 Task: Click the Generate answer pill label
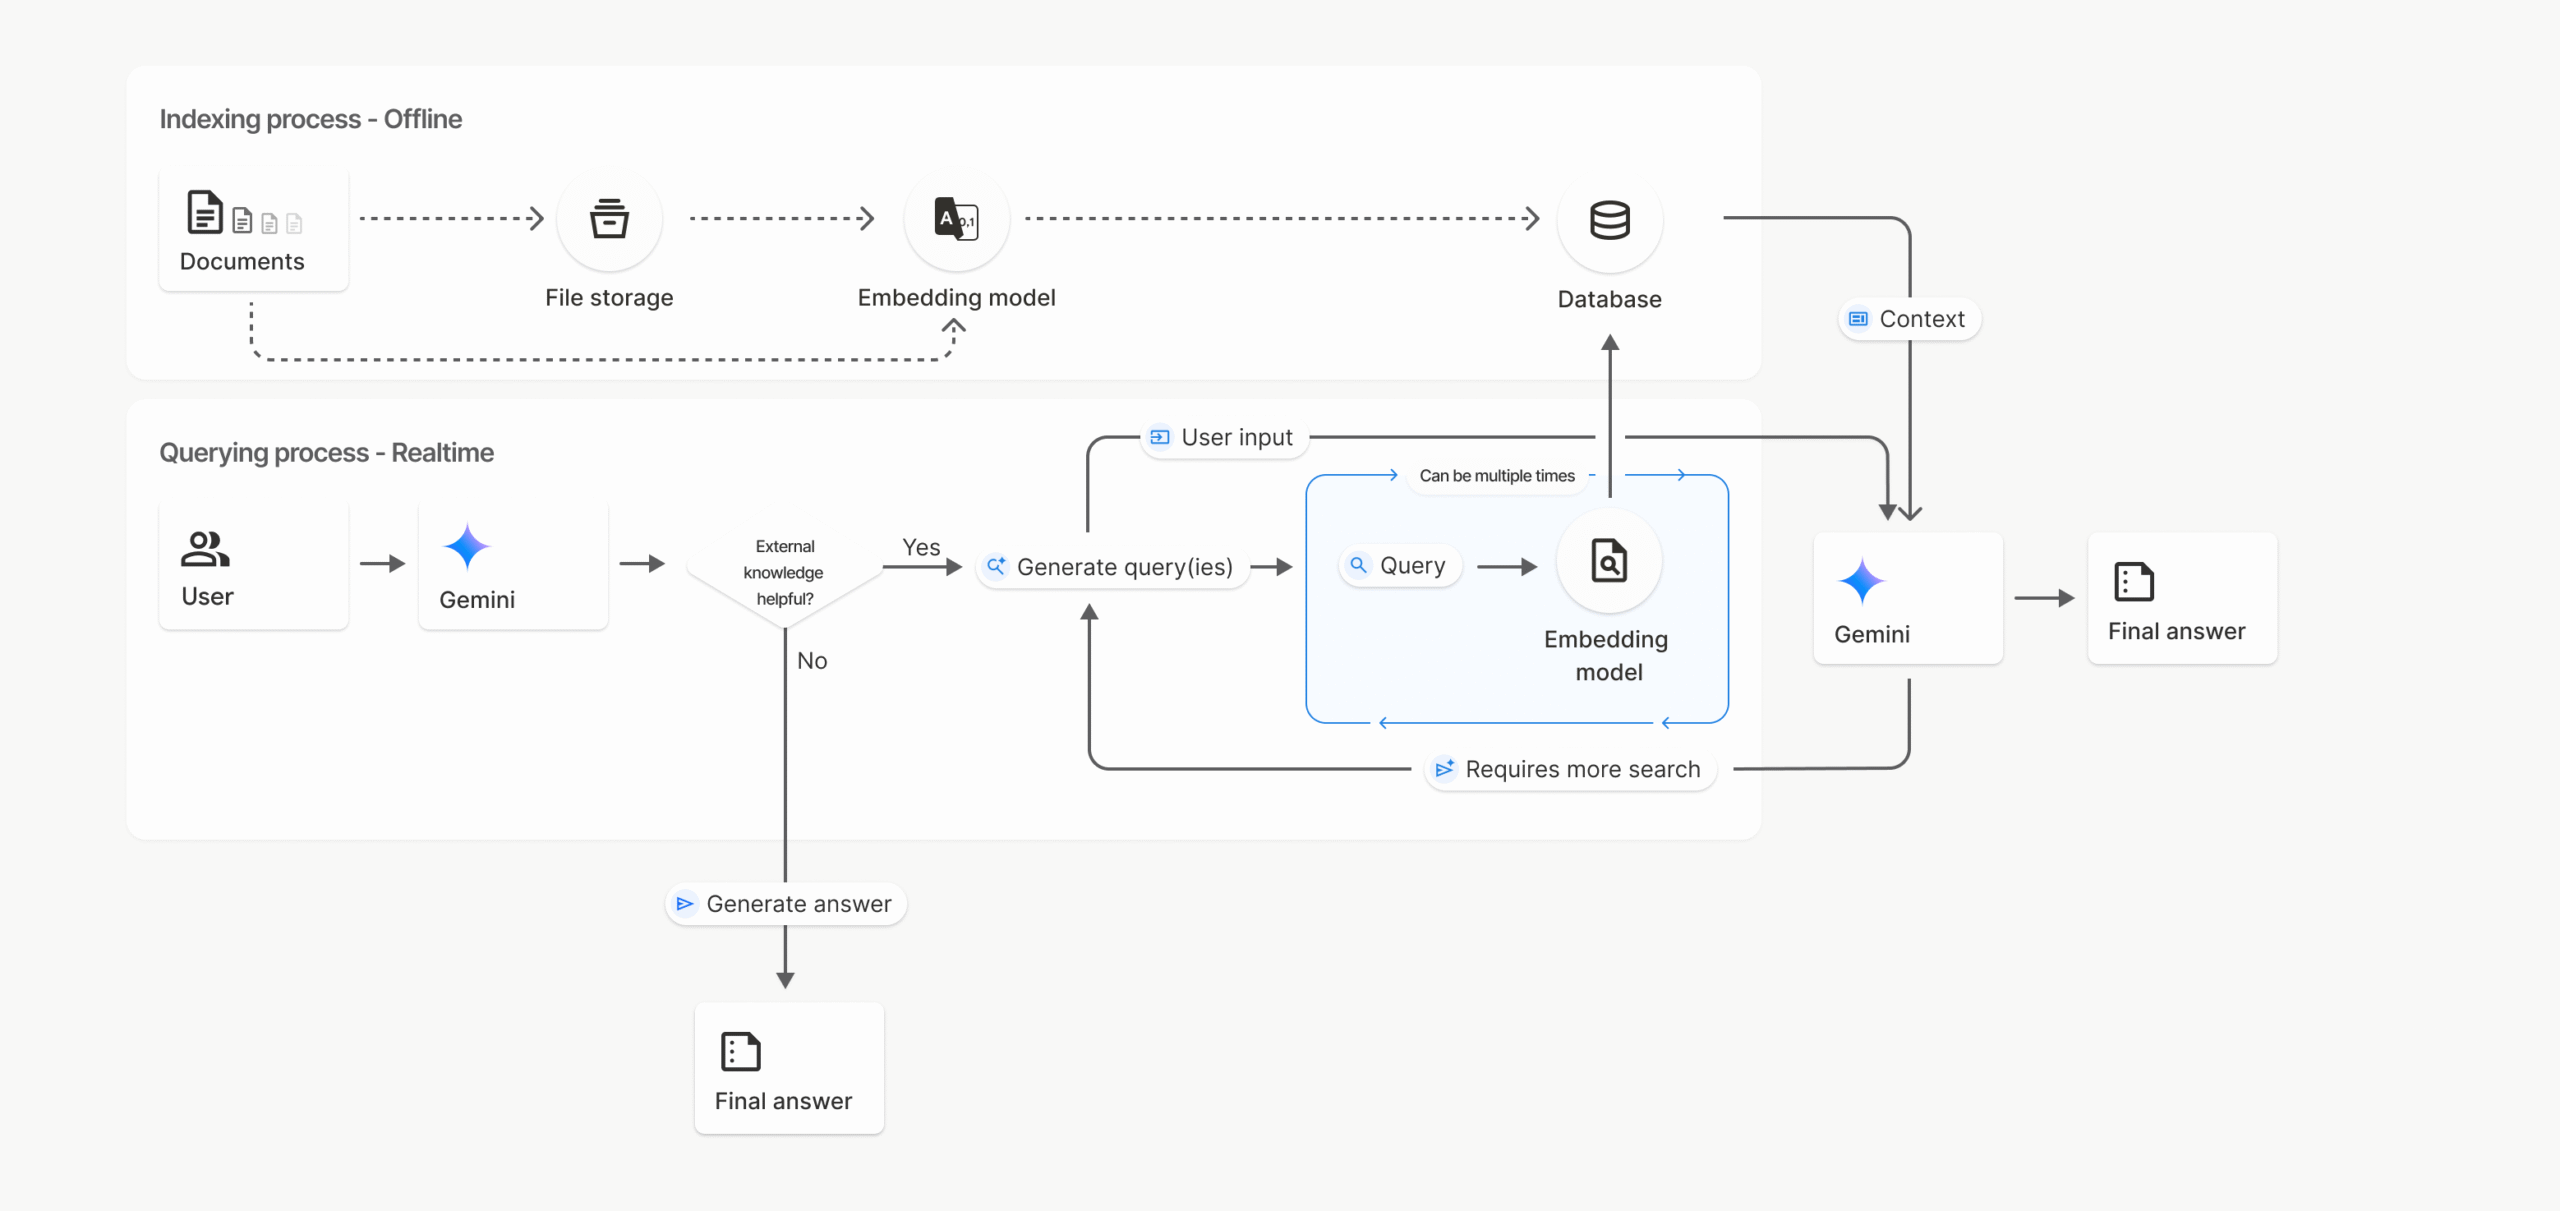point(799,905)
